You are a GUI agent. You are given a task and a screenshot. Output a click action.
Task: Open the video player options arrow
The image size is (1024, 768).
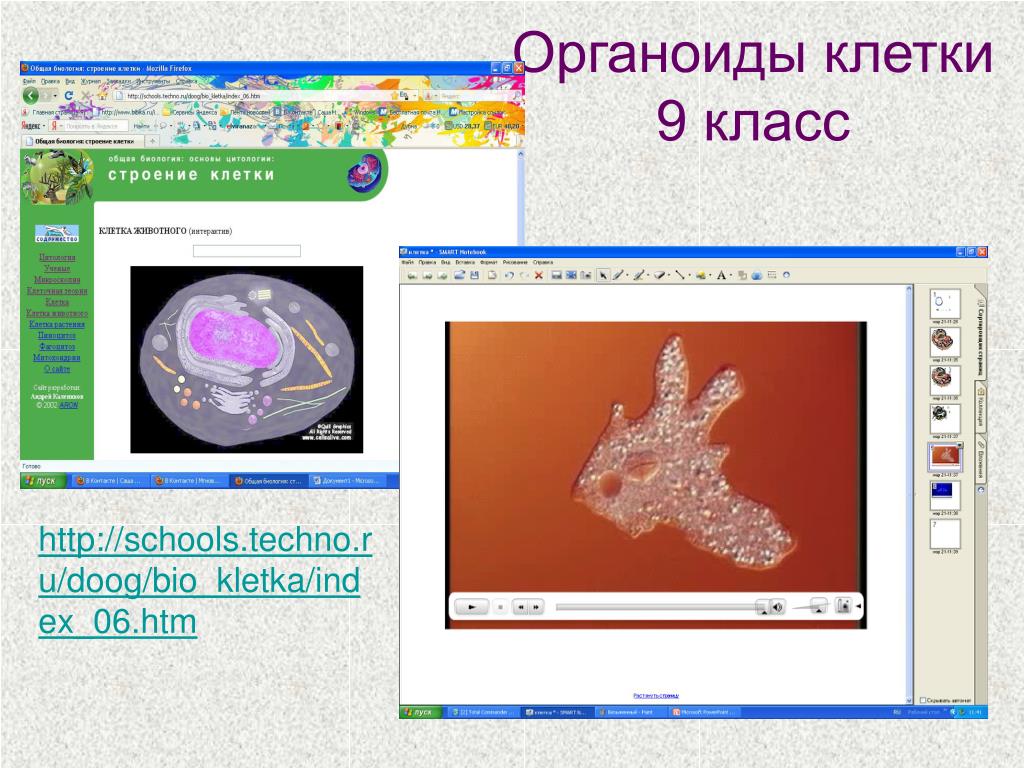click(x=858, y=606)
